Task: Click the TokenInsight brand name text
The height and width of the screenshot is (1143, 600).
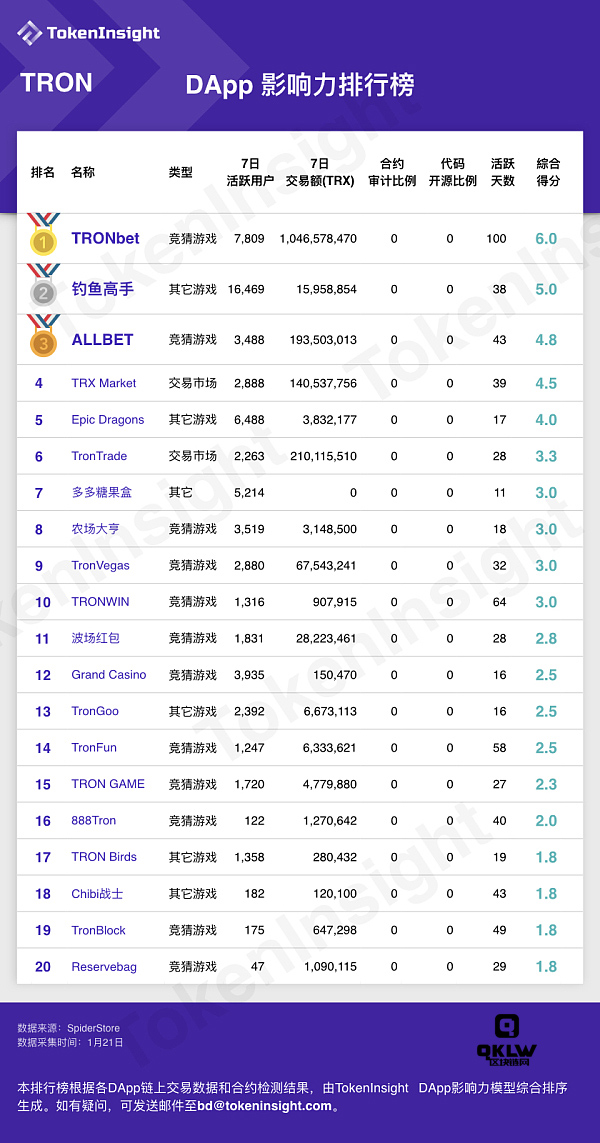Action: pos(103,33)
